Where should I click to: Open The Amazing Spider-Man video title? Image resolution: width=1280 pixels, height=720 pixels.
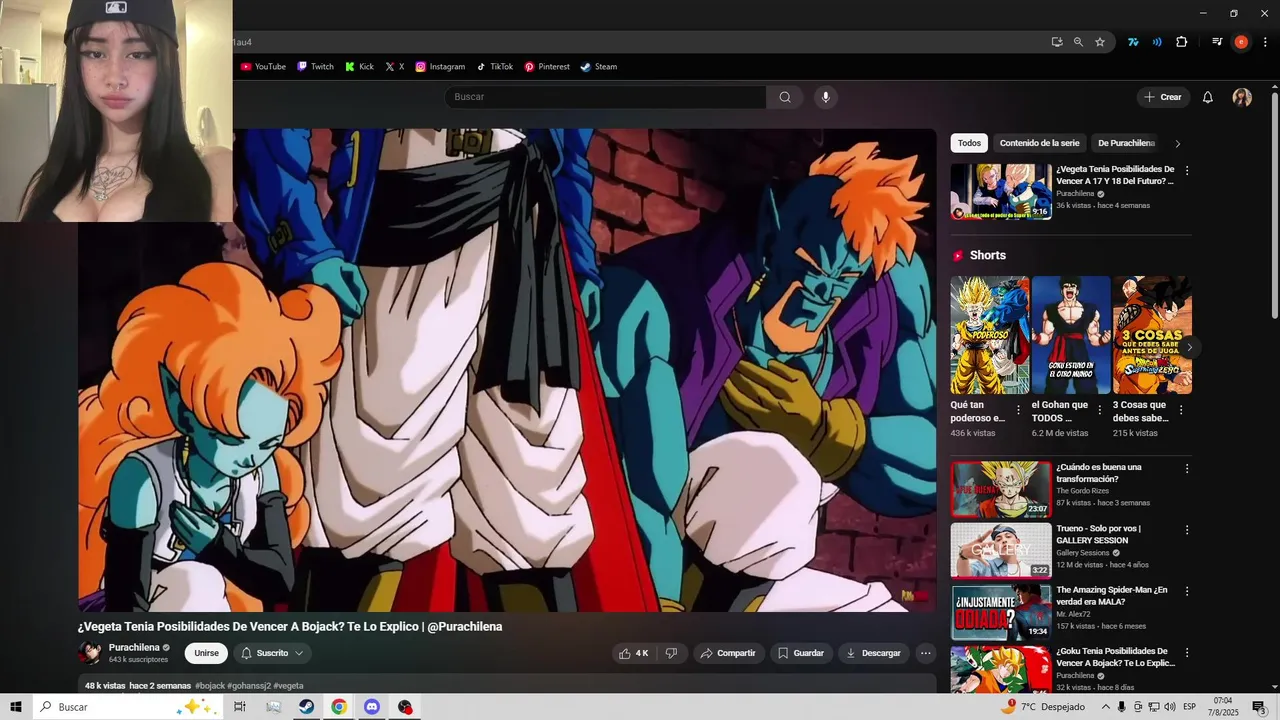1111,596
